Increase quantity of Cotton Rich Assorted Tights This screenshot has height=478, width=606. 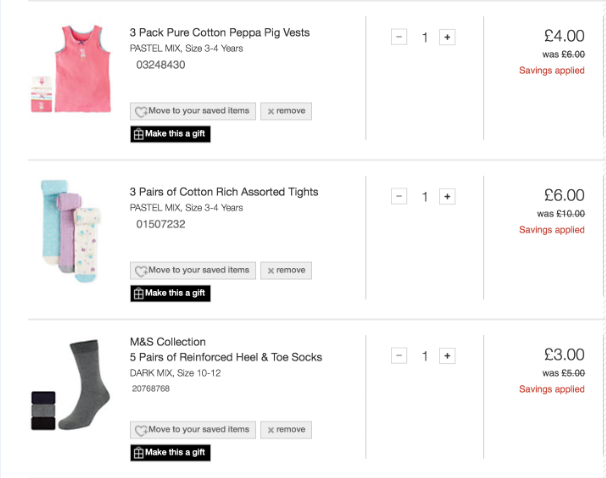(447, 196)
